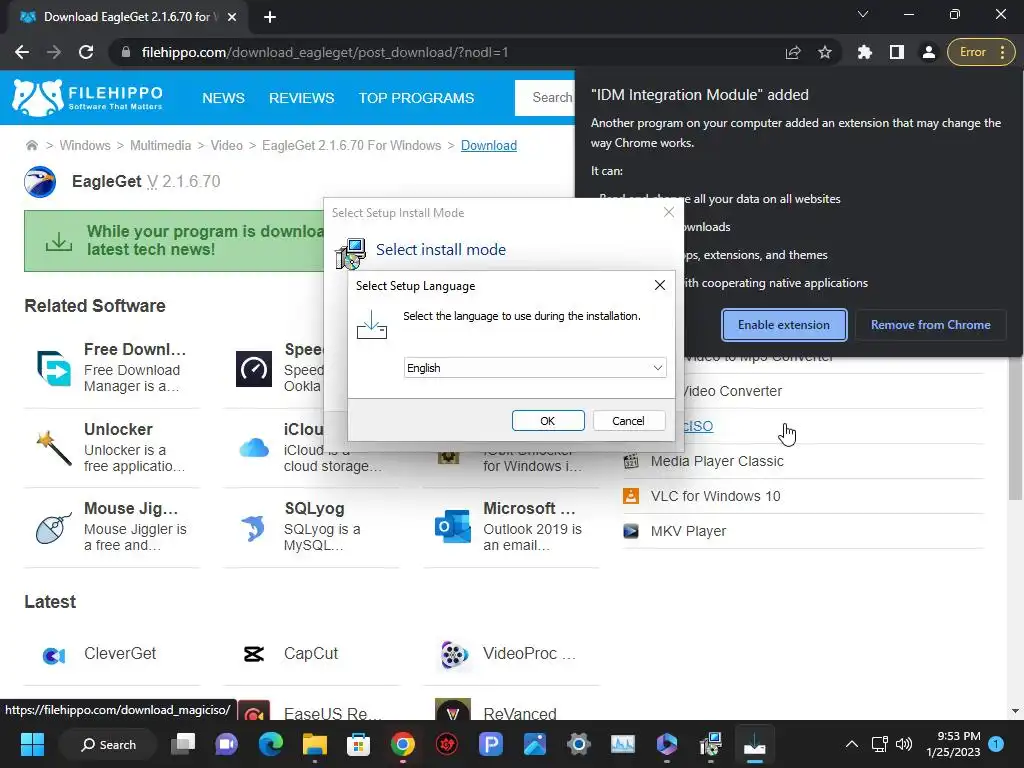Image resolution: width=1024 pixels, height=768 pixels.
Task: Open the REVIEWS menu
Action: coord(301,98)
